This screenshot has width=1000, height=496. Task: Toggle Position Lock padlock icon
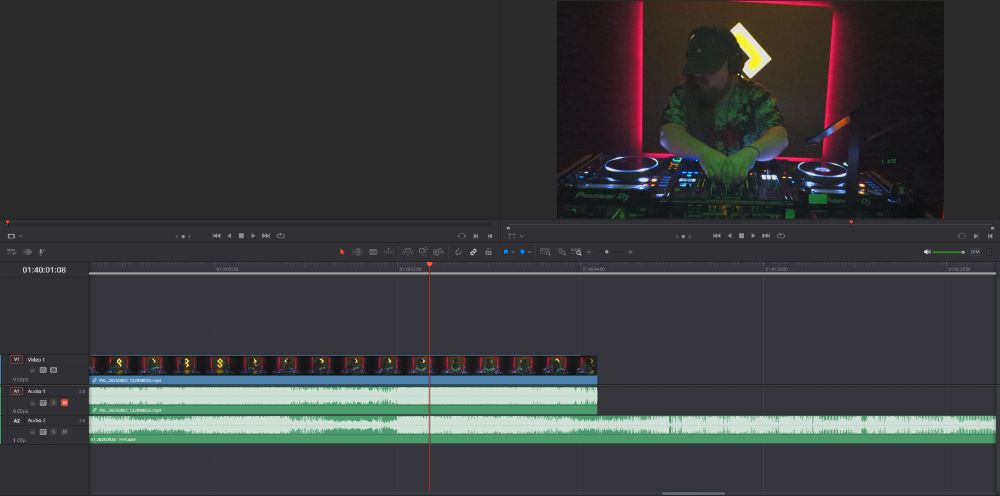[x=488, y=252]
